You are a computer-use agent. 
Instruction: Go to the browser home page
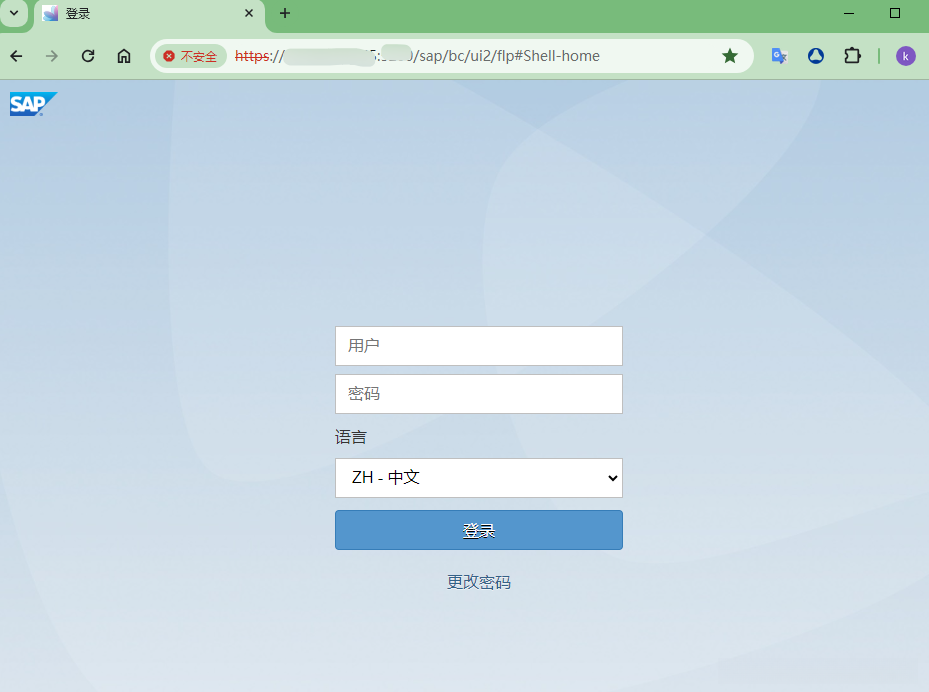(123, 56)
